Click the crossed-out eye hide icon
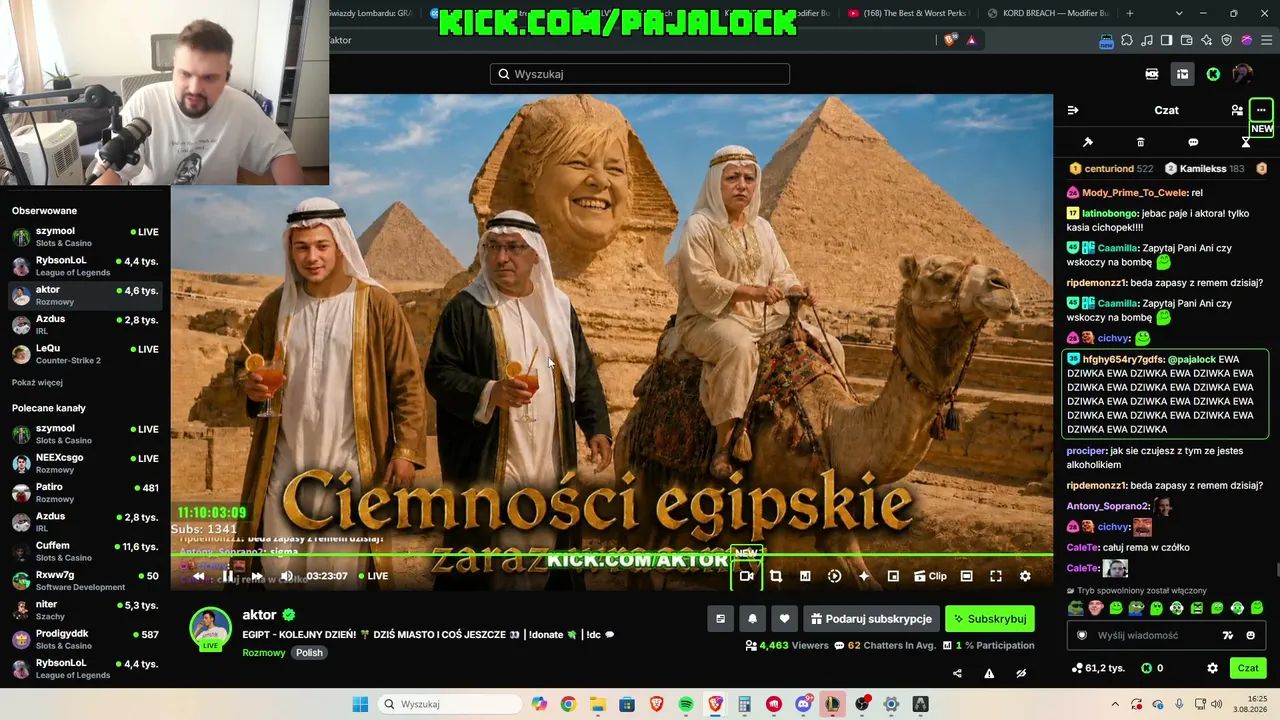1280x720 pixels. (x=1021, y=673)
